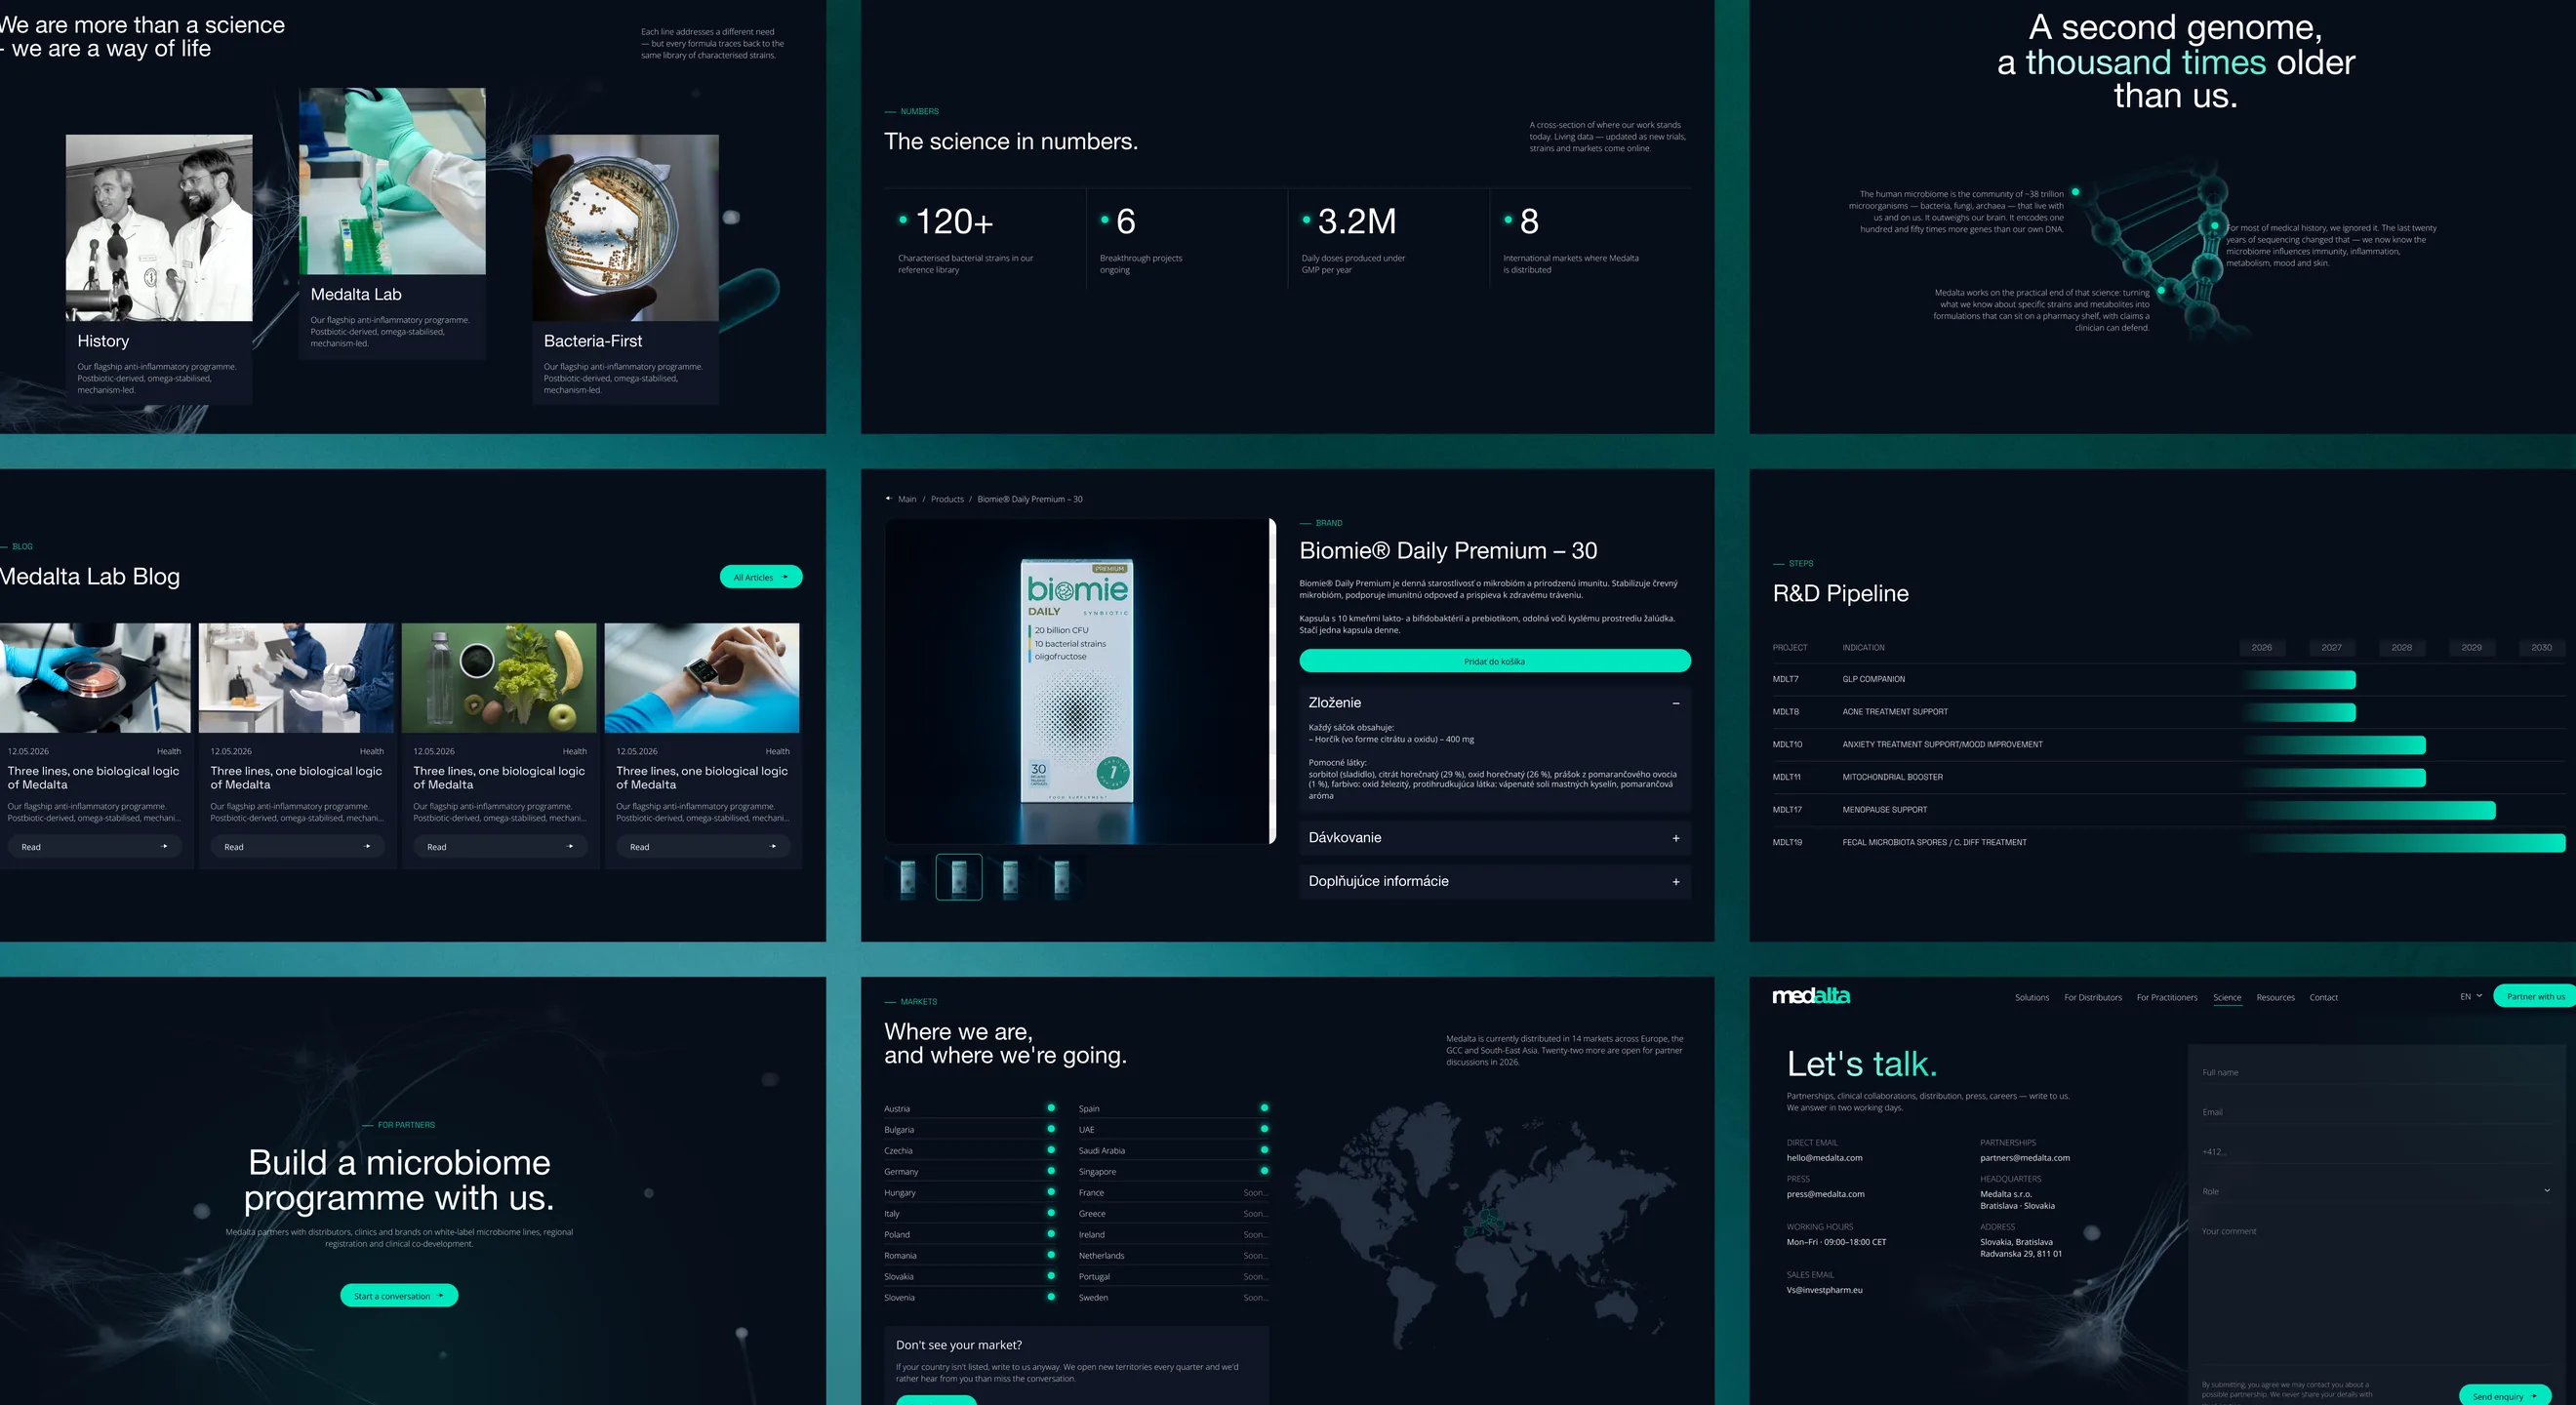
Task: Expand the Doplňujúce informácie accordion
Action: point(1494,881)
